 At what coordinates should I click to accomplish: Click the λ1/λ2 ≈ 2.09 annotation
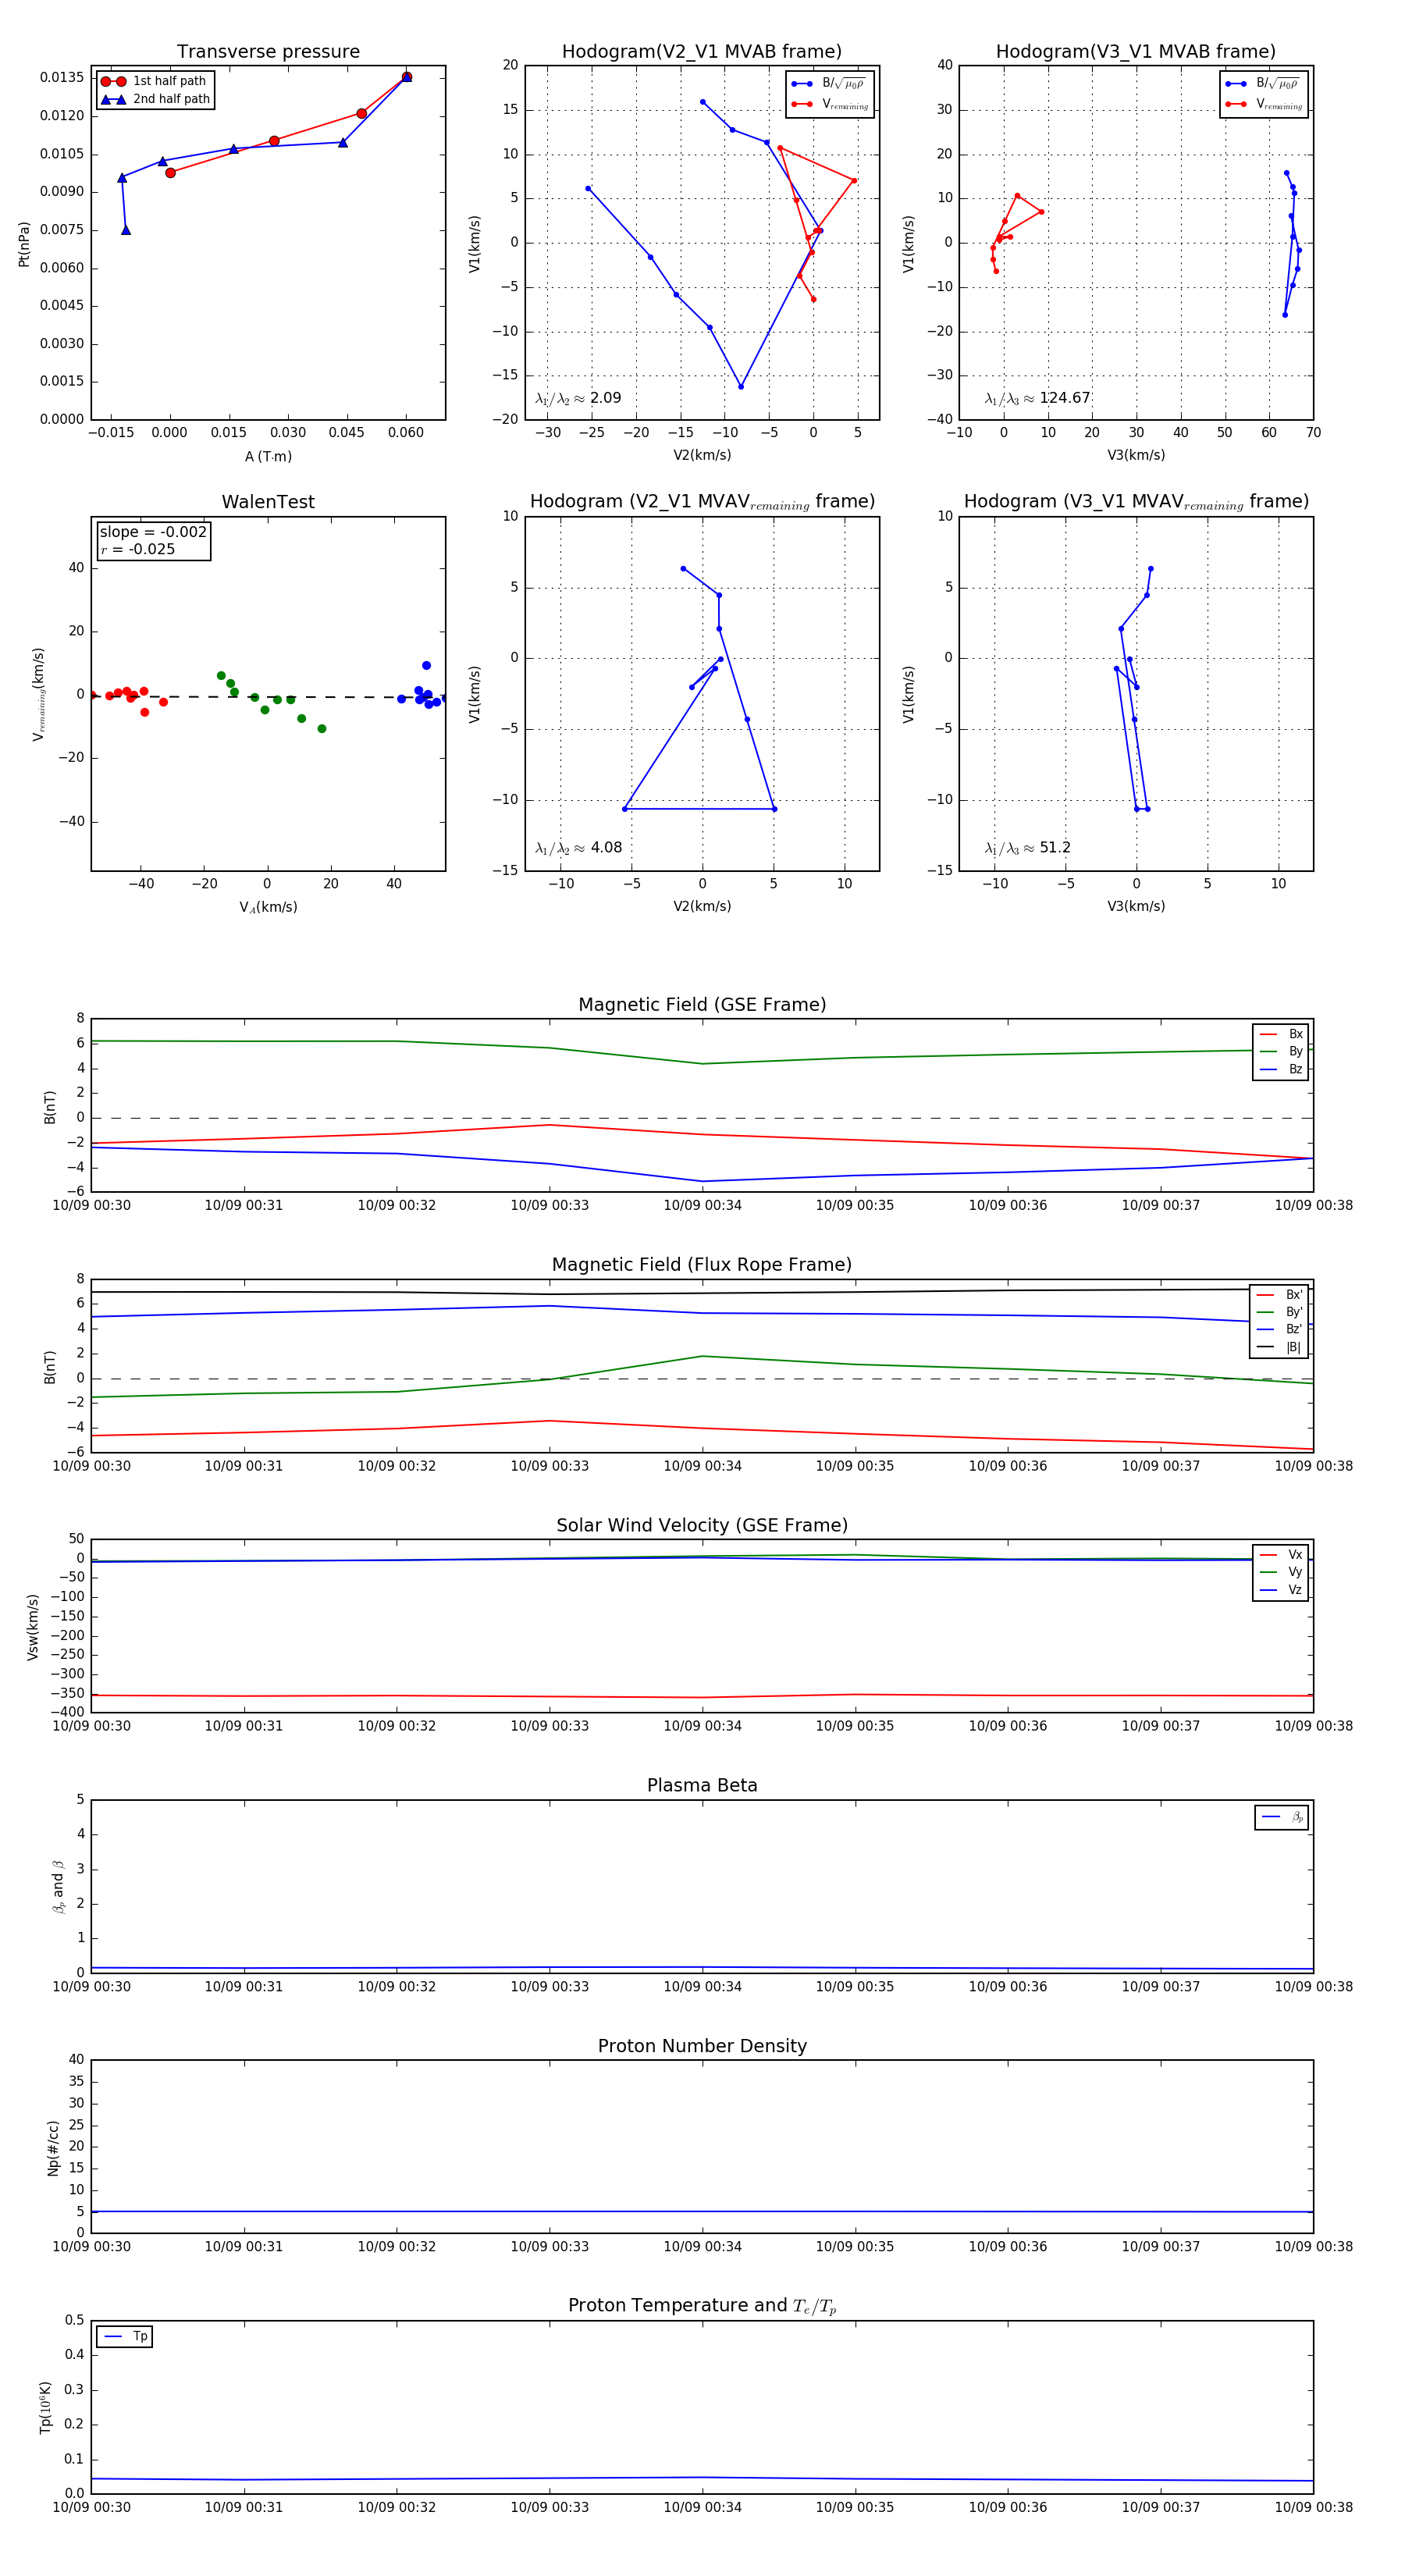click(x=578, y=398)
